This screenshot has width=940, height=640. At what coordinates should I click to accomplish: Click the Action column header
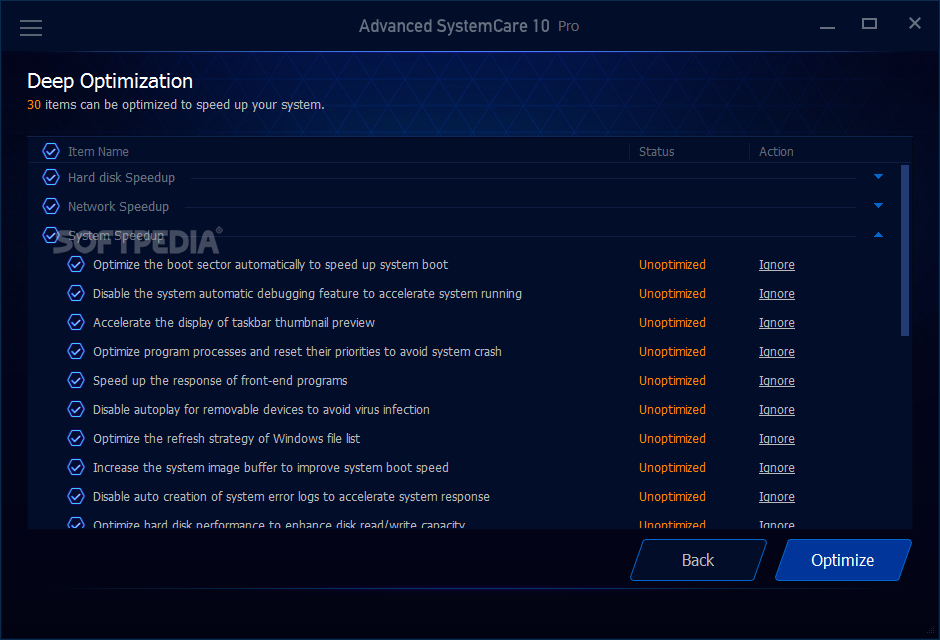776,152
